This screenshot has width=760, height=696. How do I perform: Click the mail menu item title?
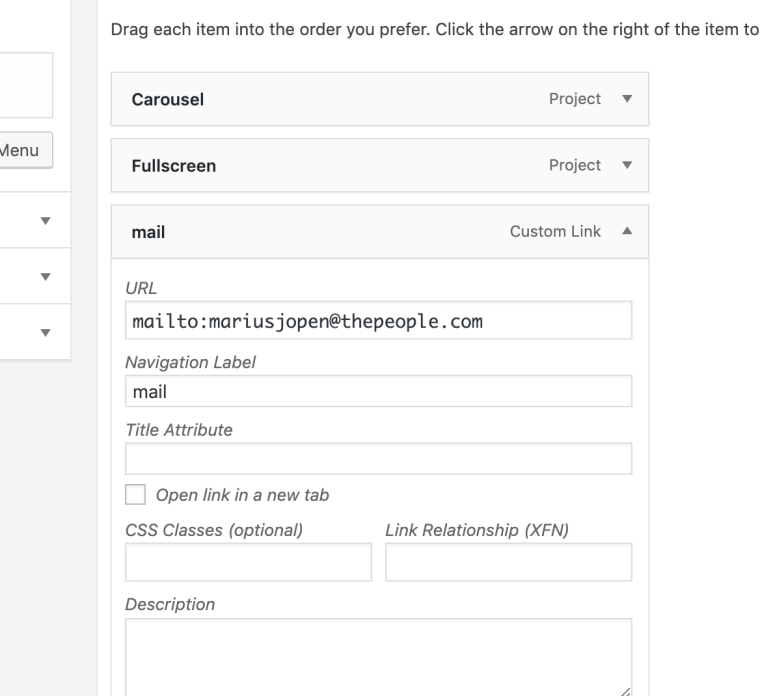click(148, 232)
